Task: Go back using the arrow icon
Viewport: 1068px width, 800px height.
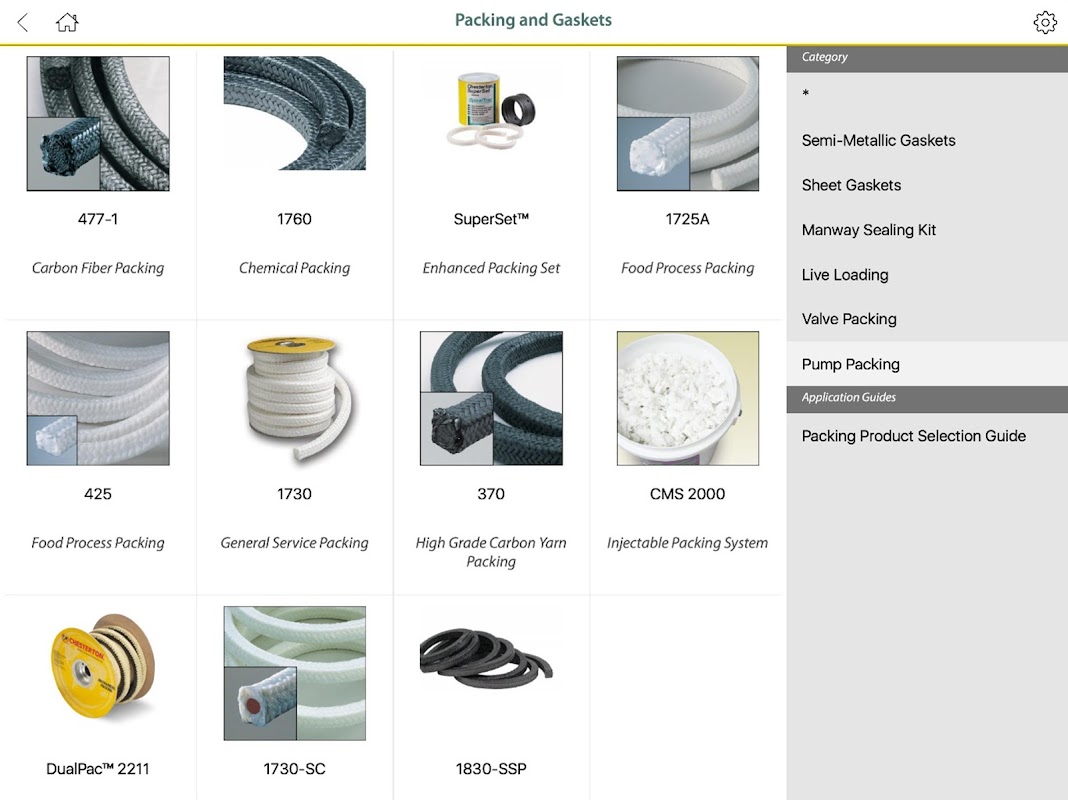Action: (23, 22)
